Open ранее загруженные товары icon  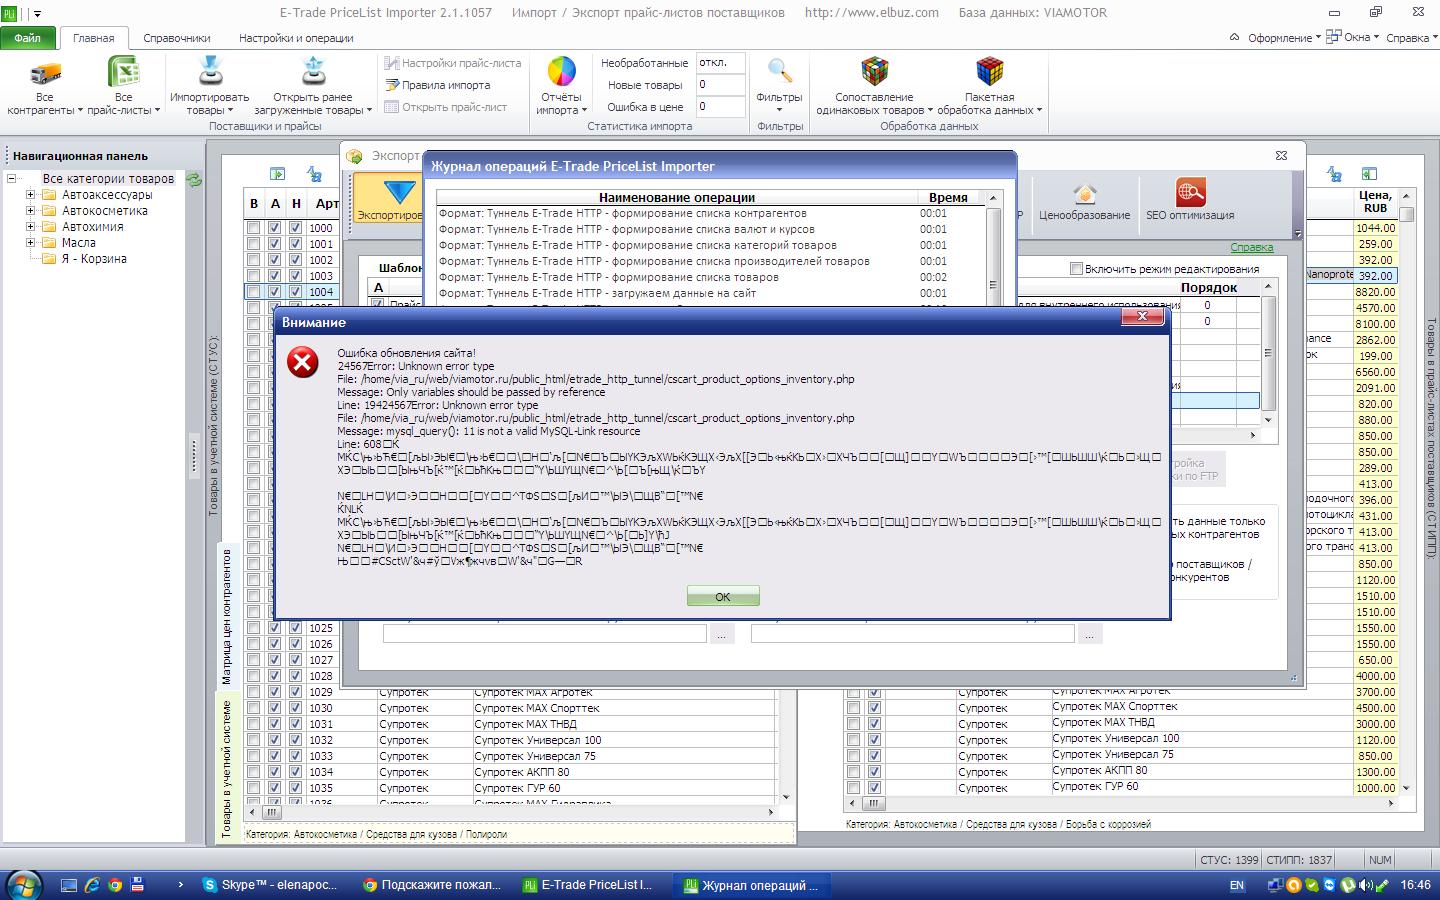coord(313,73)
